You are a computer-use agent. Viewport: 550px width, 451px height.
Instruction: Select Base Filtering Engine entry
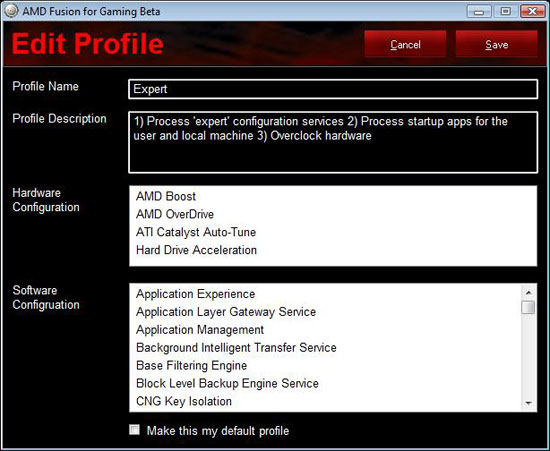pyautogui.click(x=192, y=365)
